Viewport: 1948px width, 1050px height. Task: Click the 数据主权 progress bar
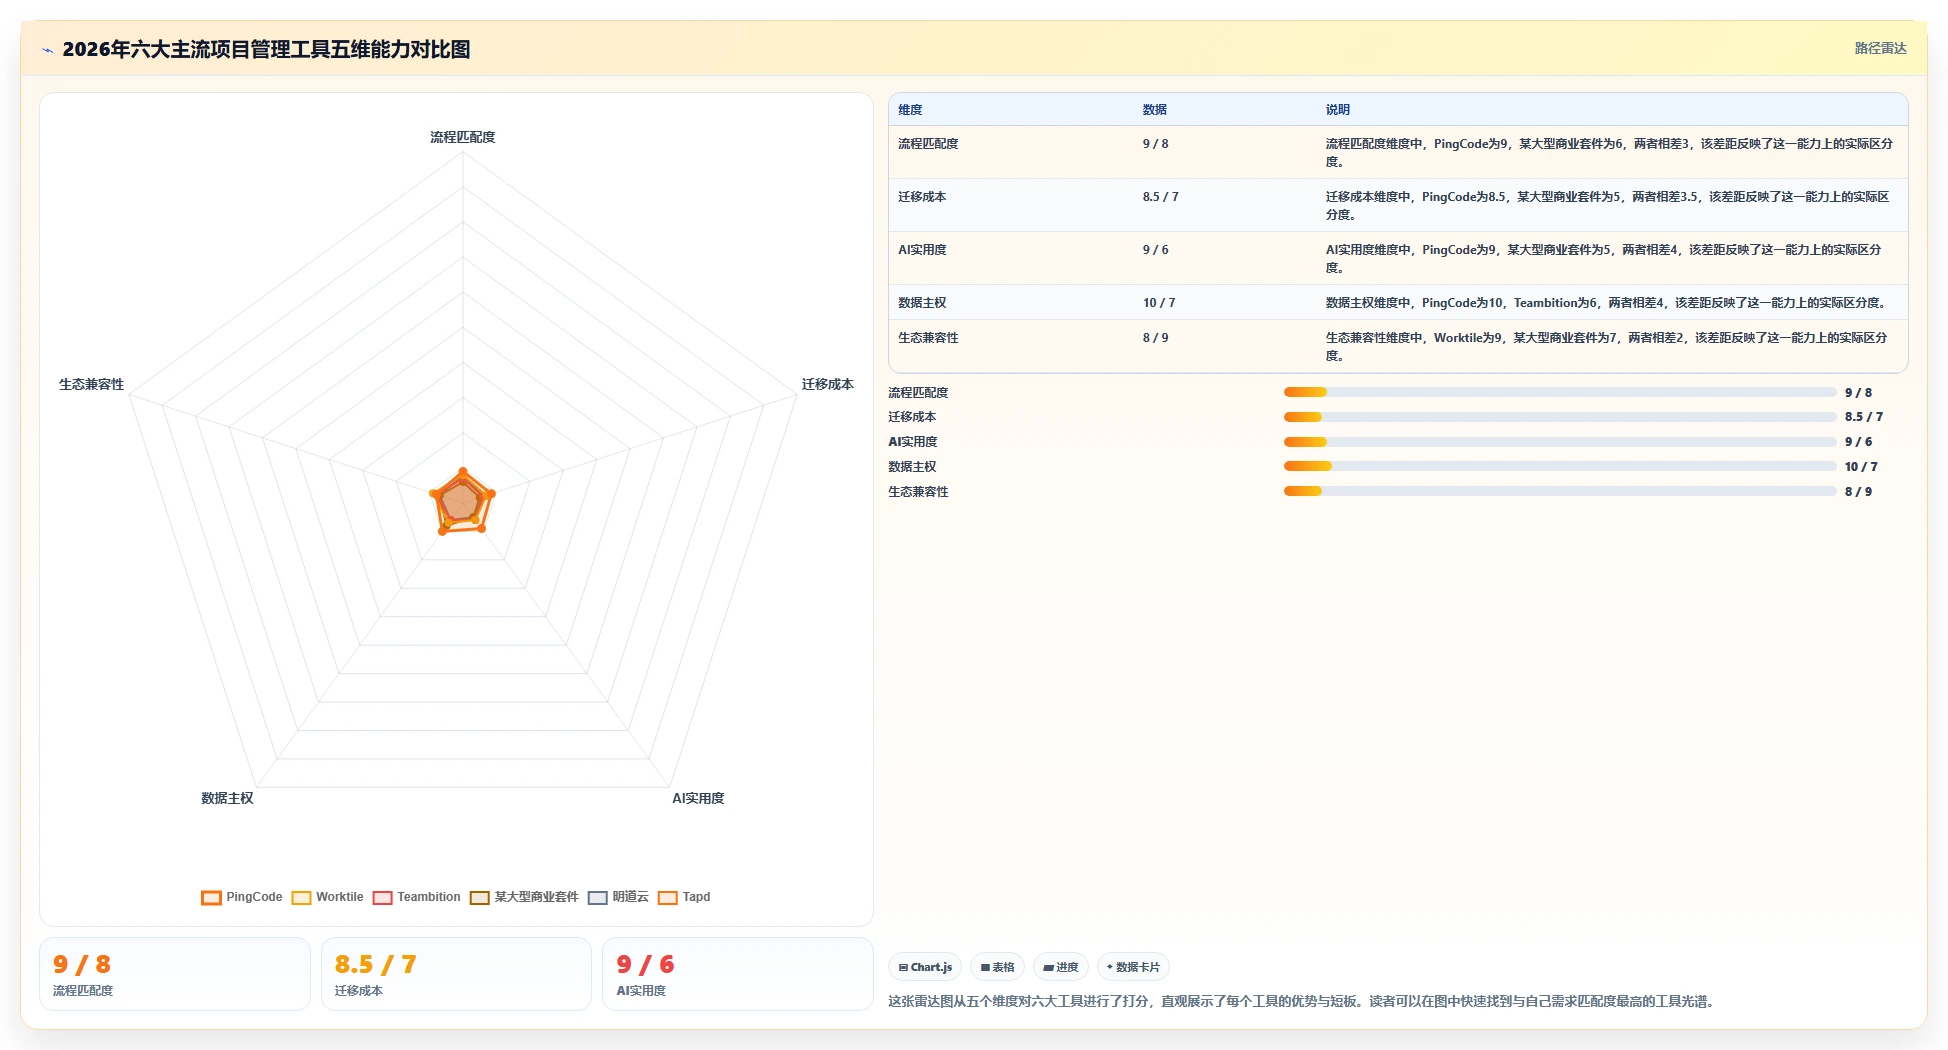1560,466
